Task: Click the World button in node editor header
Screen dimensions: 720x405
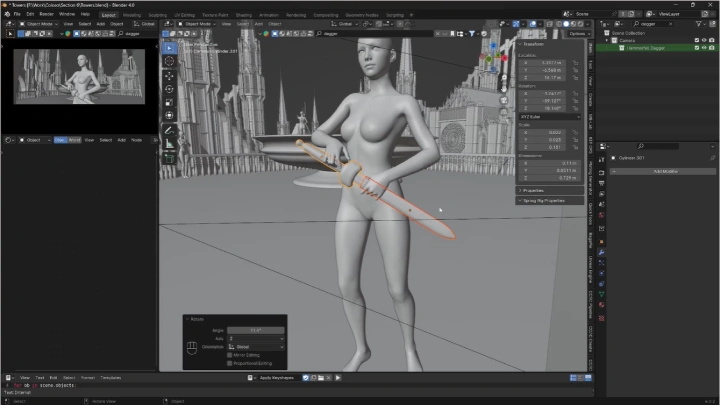Action: (x=74, y=140)
